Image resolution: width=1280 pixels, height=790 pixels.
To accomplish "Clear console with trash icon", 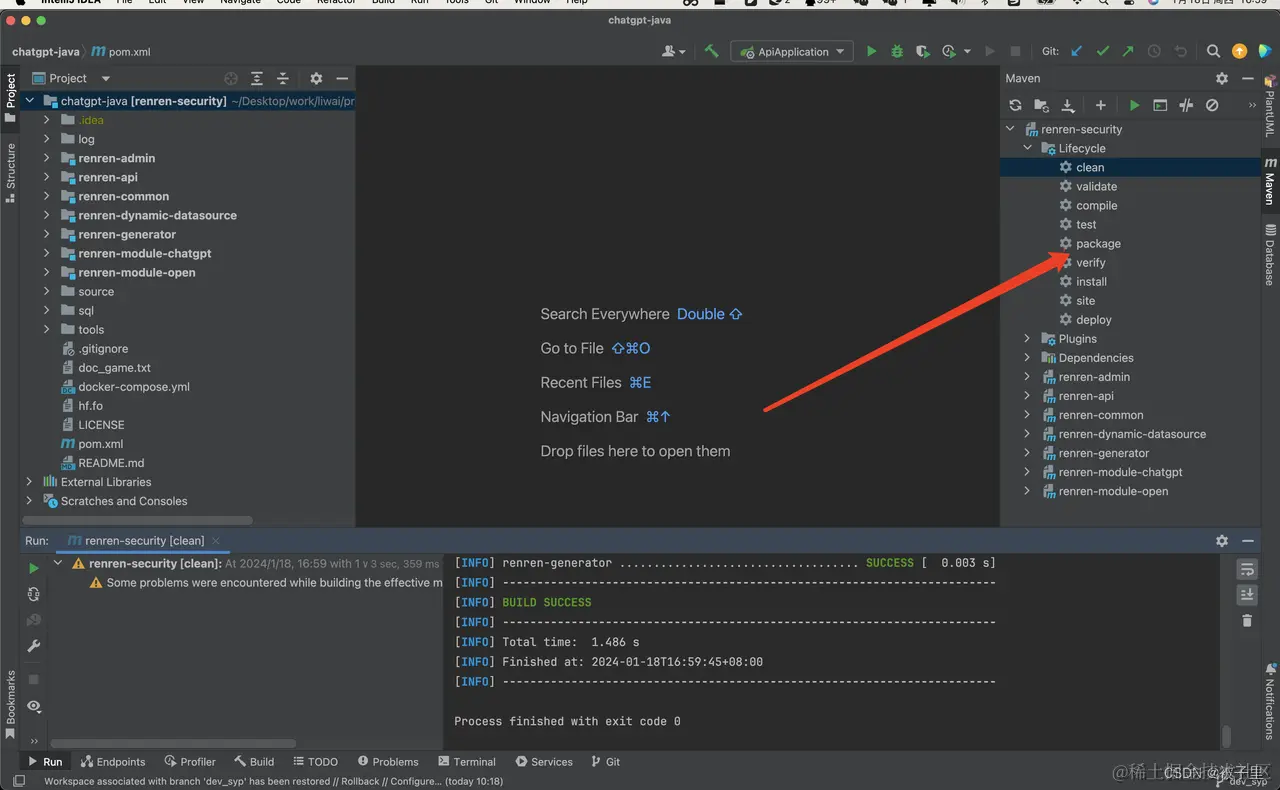I will coord(1247,621).
